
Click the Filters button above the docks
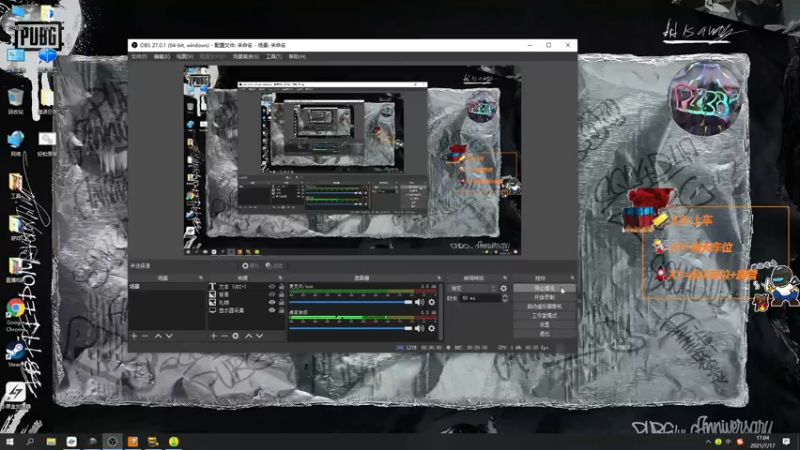click(x=274, y=266)
